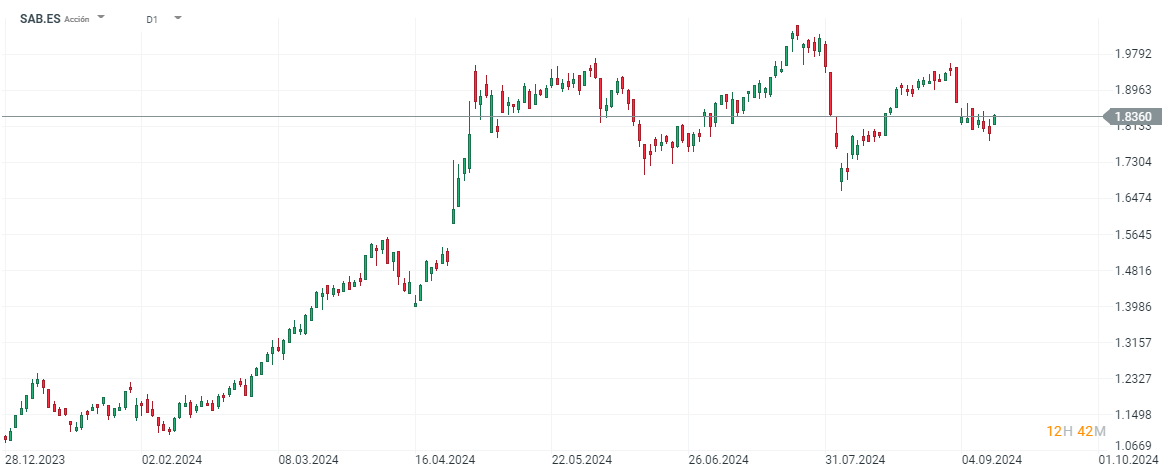
Task: Expand the D1 timeframe dropdown arrow
Action: pos(177,18)
